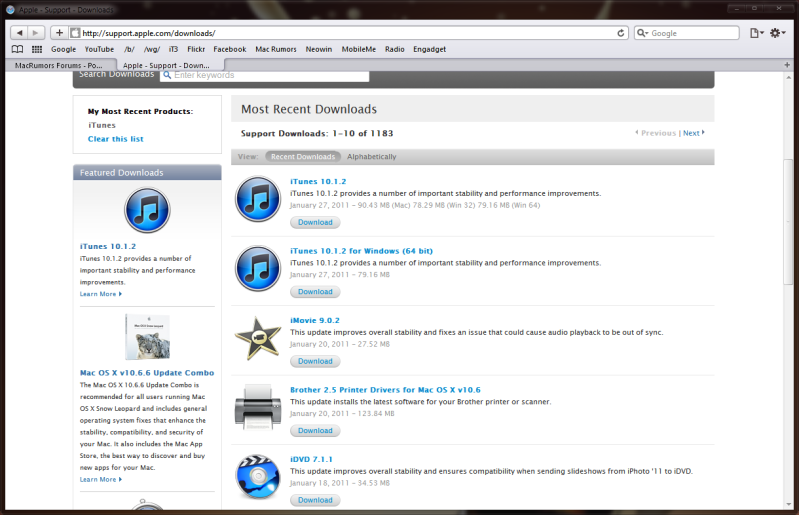Download iTunes 10.1.2

click(x=315, y=223)
